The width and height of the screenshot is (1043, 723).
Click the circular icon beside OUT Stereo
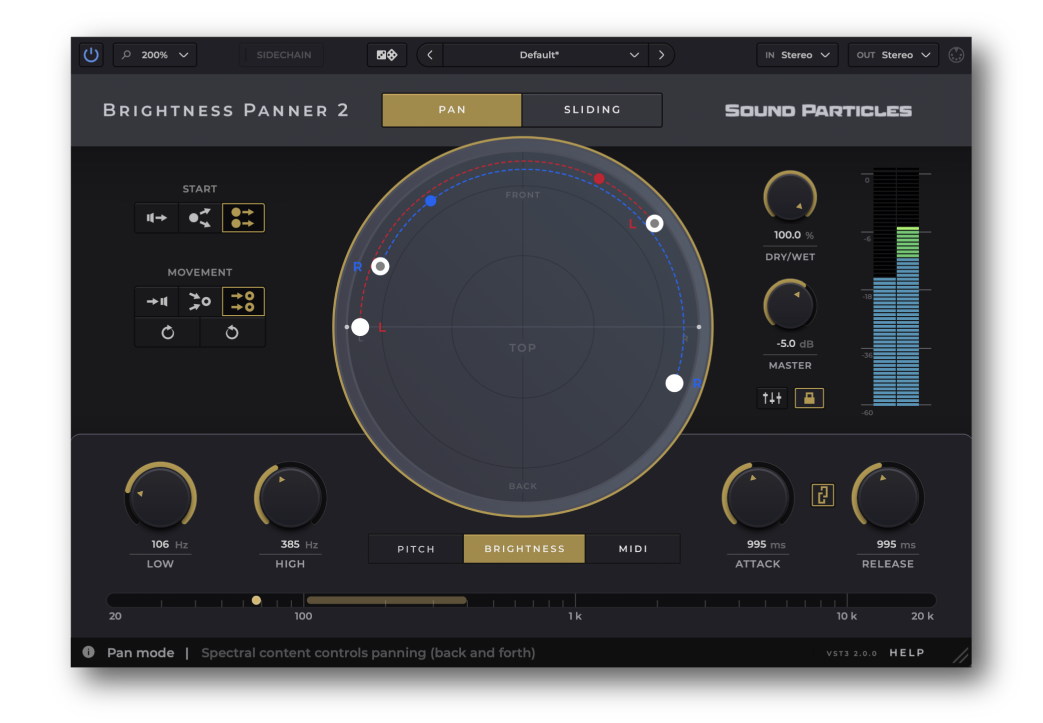956,55
